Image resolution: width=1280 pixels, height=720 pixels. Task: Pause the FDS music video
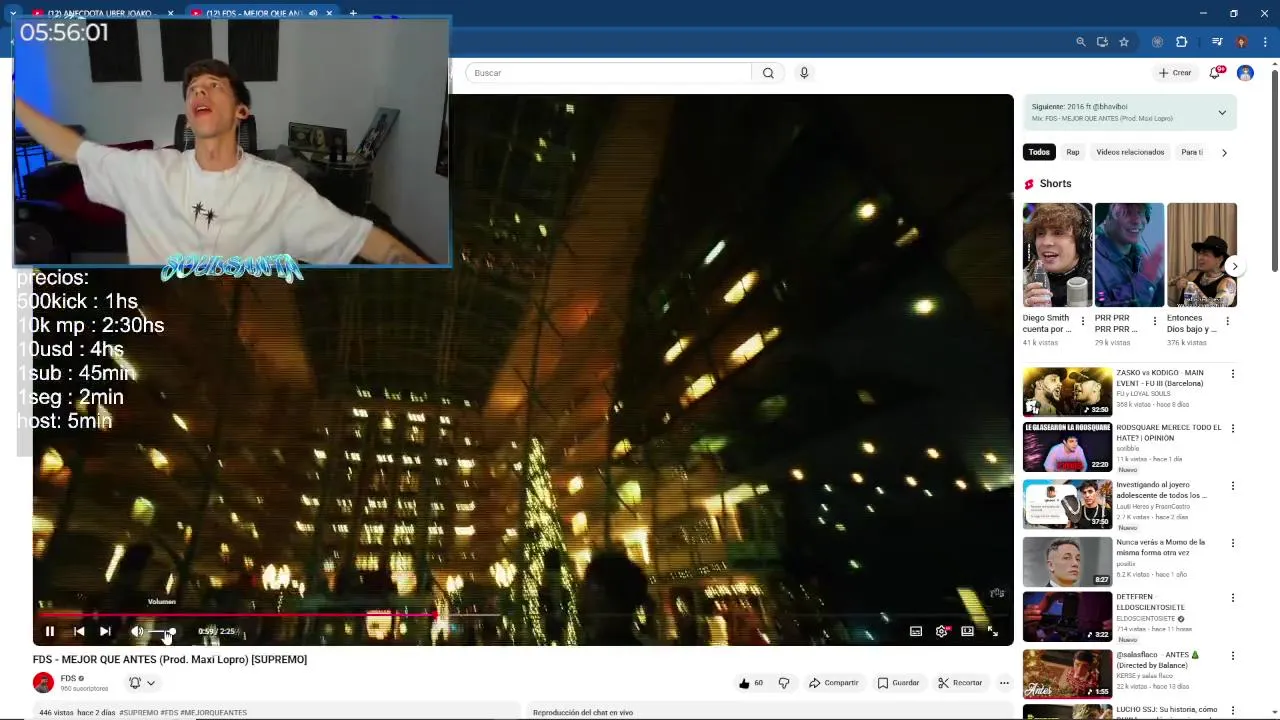[49, 631]
